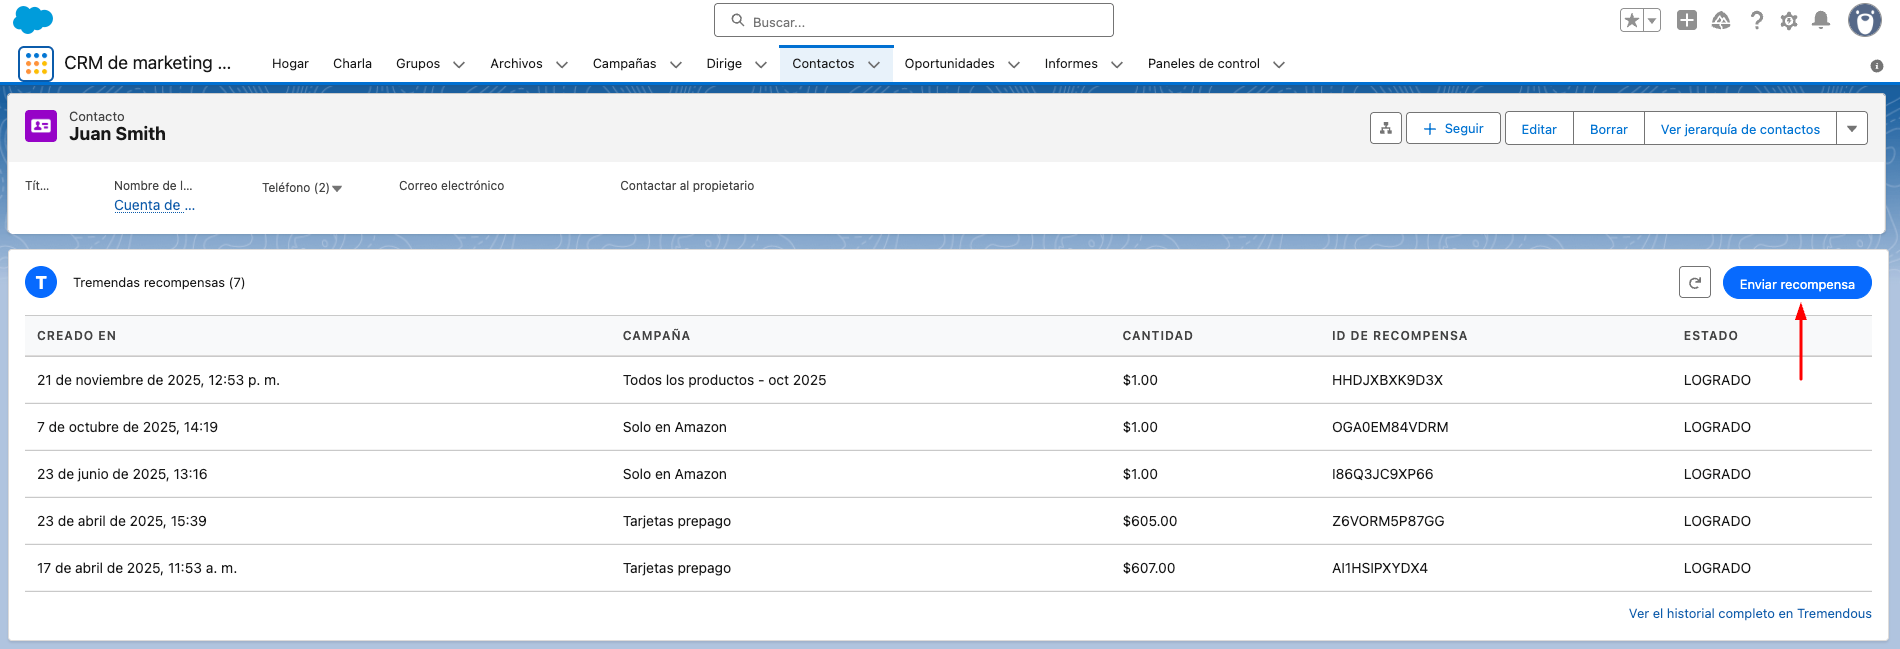1900x649 pixels.
Task: Click the global actions plus icon
Action: [1687, 20]
